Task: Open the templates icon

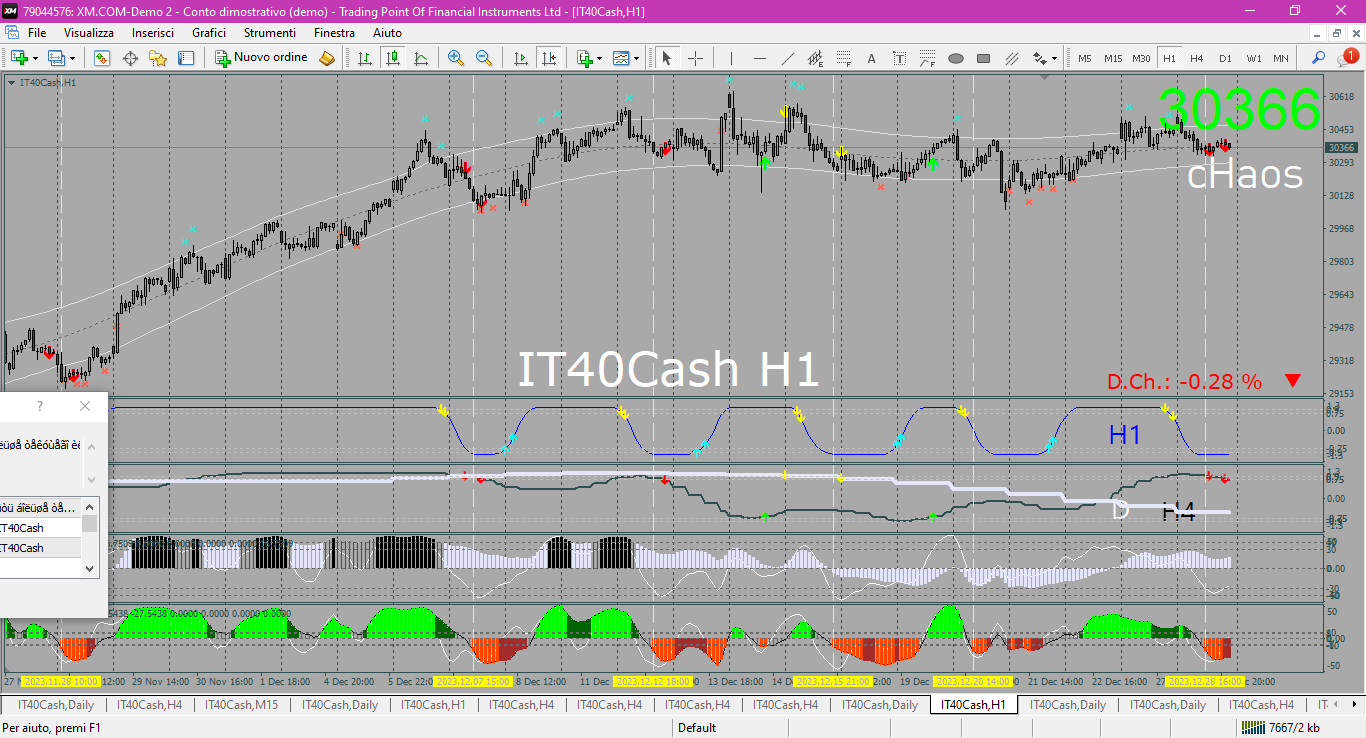Action: coord(621,58)
